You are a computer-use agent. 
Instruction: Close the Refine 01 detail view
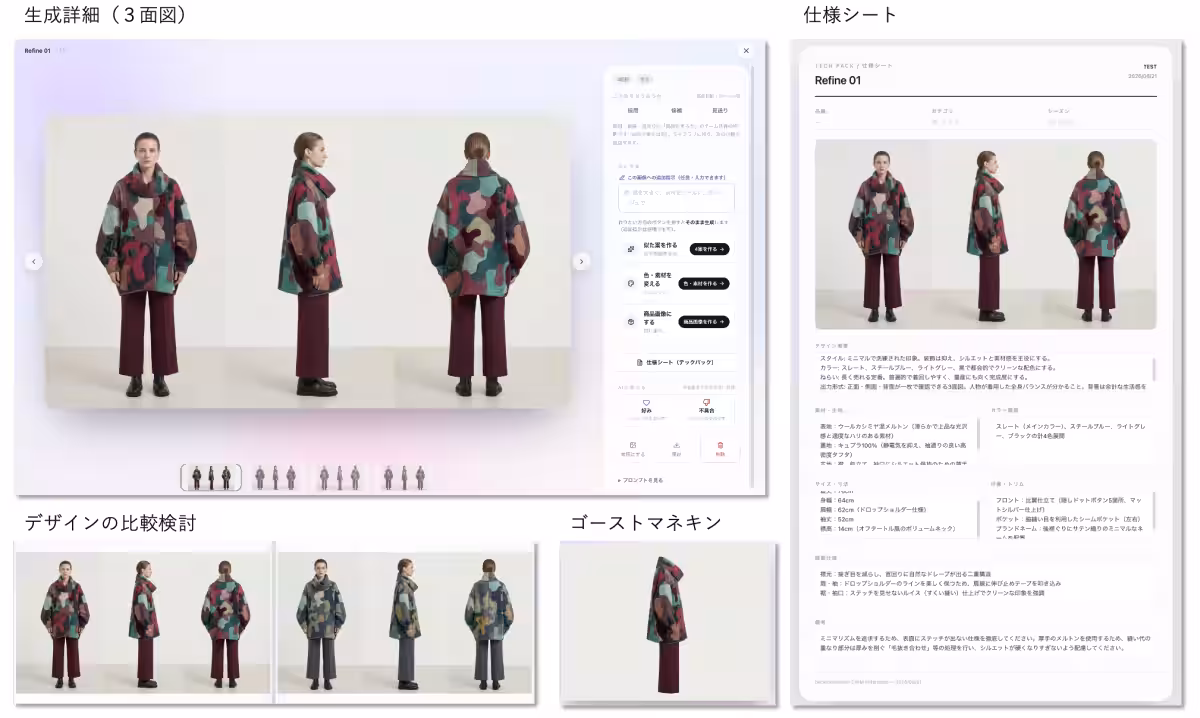coord(746,50)
